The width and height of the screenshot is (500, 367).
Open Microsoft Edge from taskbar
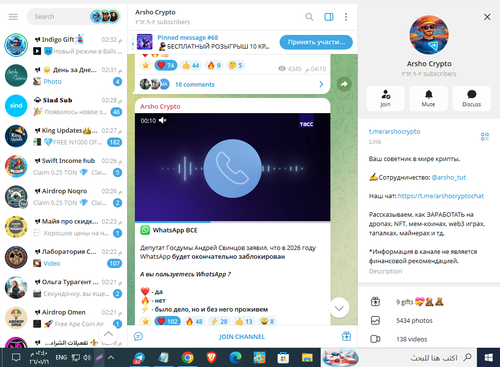click(x=235, y=358)
